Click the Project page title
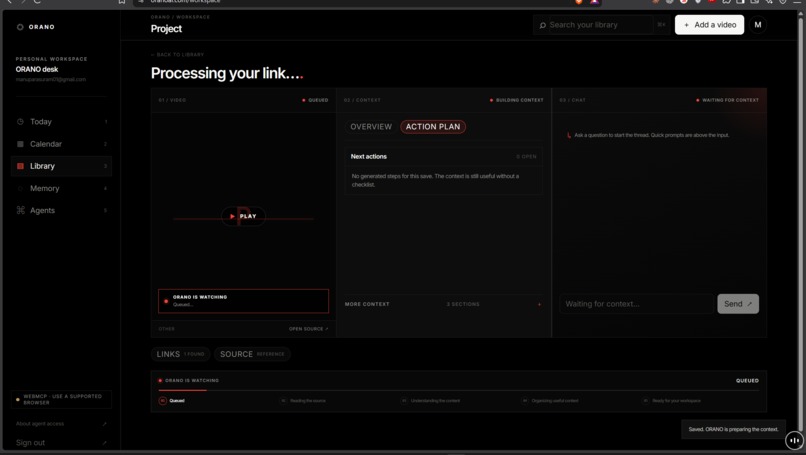 click(166, 29)
